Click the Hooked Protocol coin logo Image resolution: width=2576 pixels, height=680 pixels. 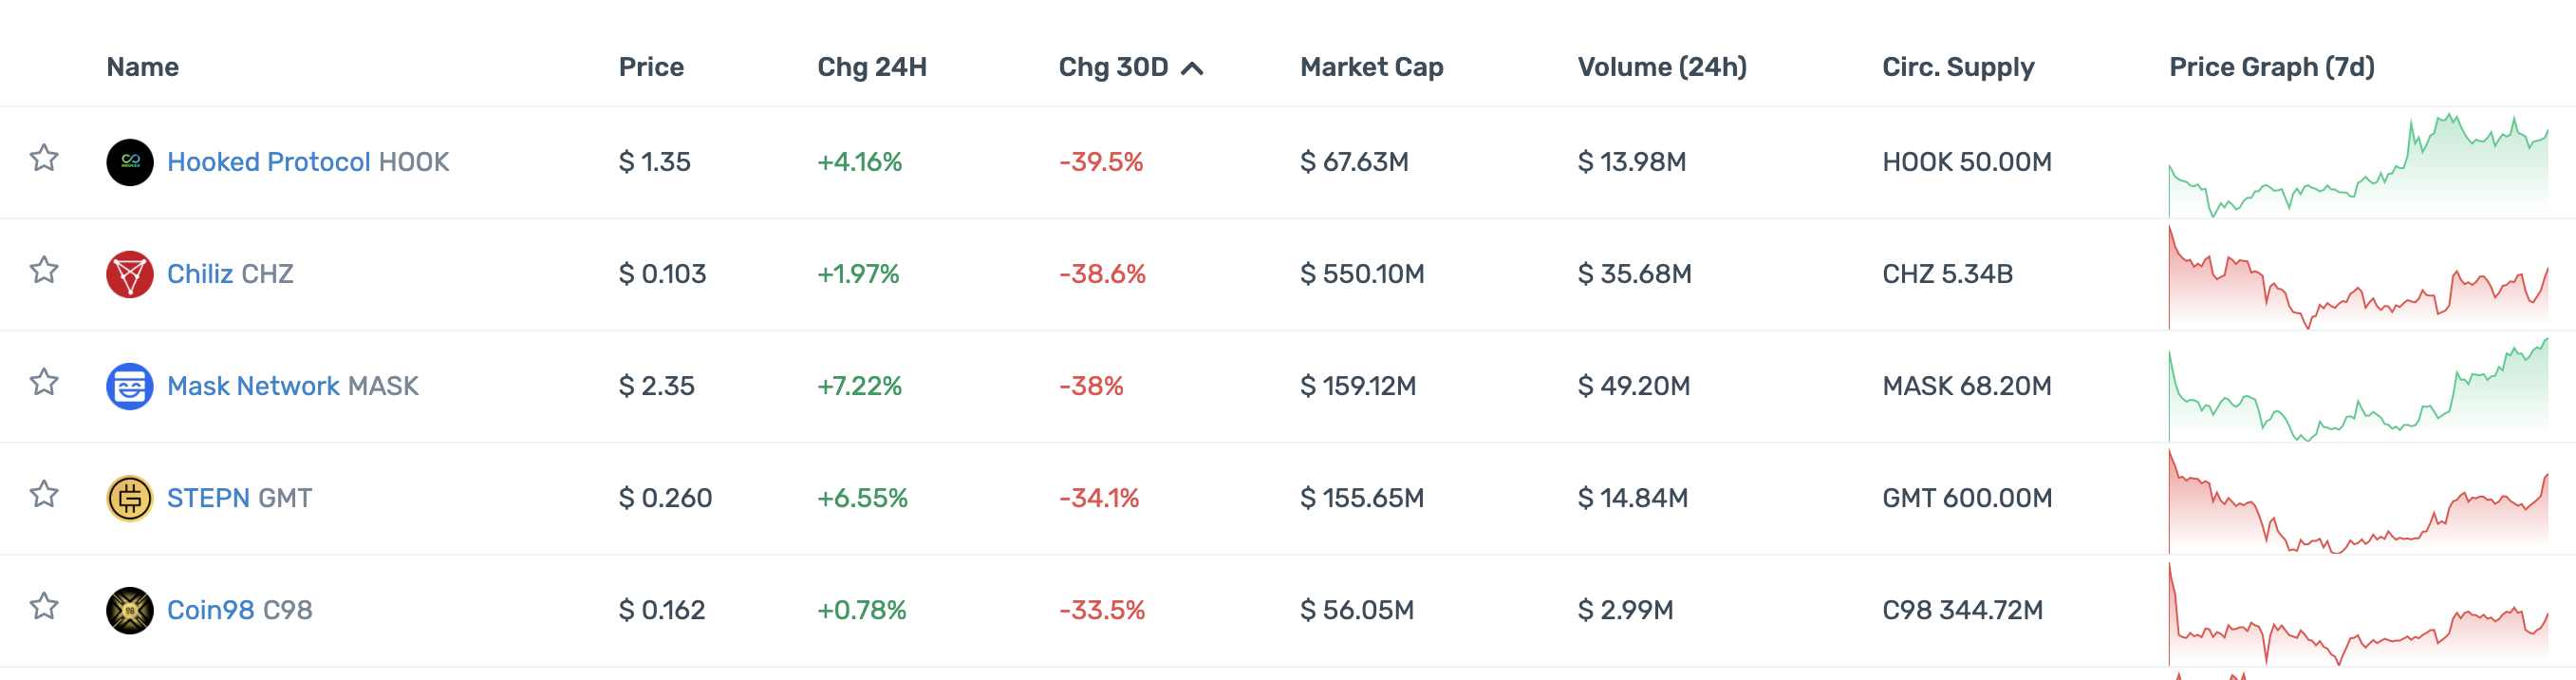[x=129, y=162]
